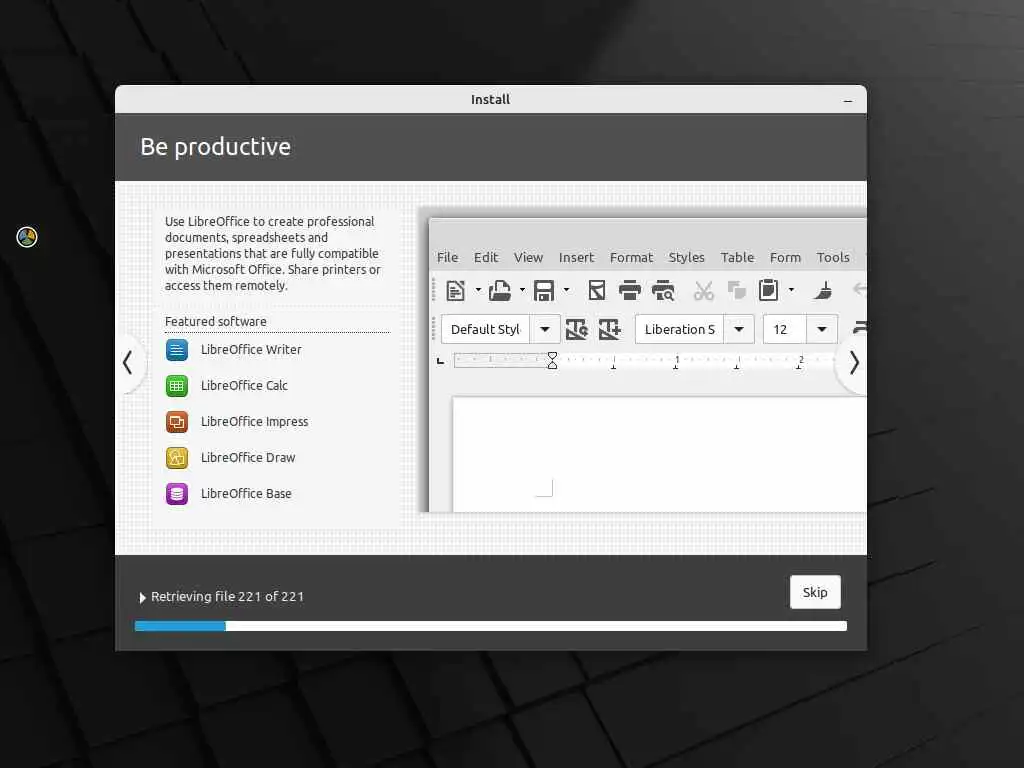Screen dimensions: 1024x768
Task: Click the Liberation font name field
Action: coord(679,329)
